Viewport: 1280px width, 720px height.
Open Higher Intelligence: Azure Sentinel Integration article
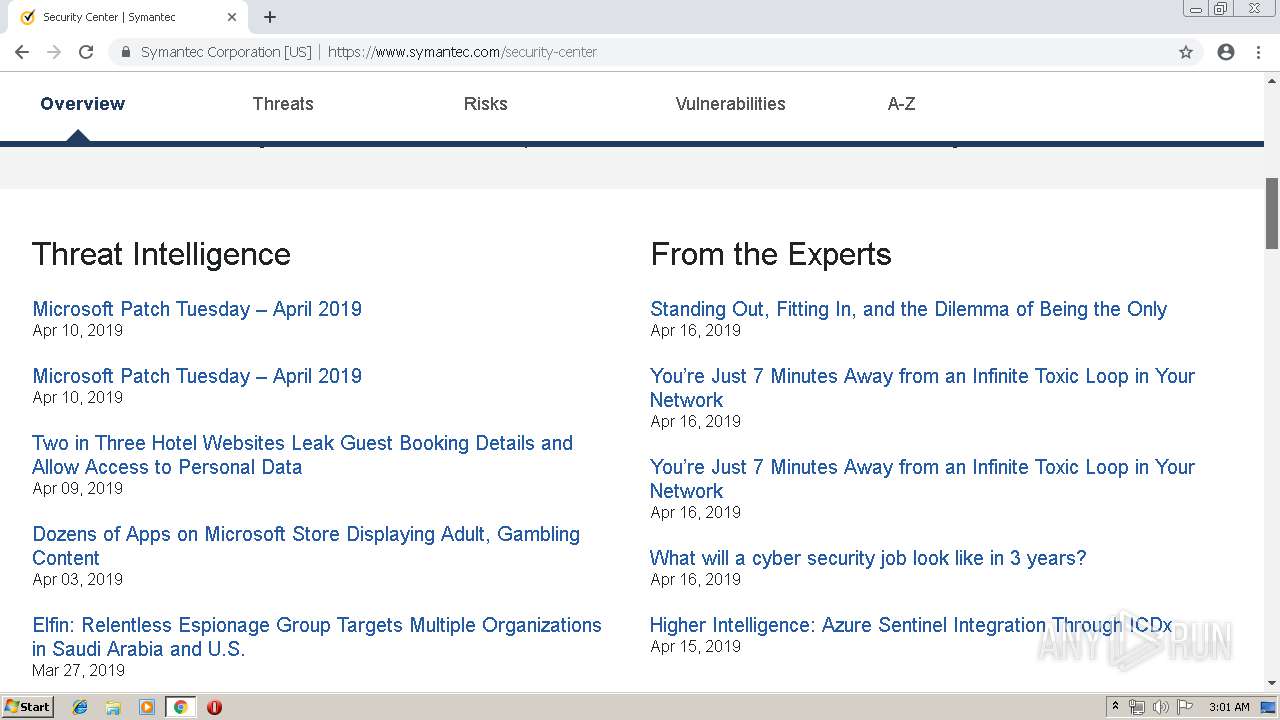tap(911, 625)
